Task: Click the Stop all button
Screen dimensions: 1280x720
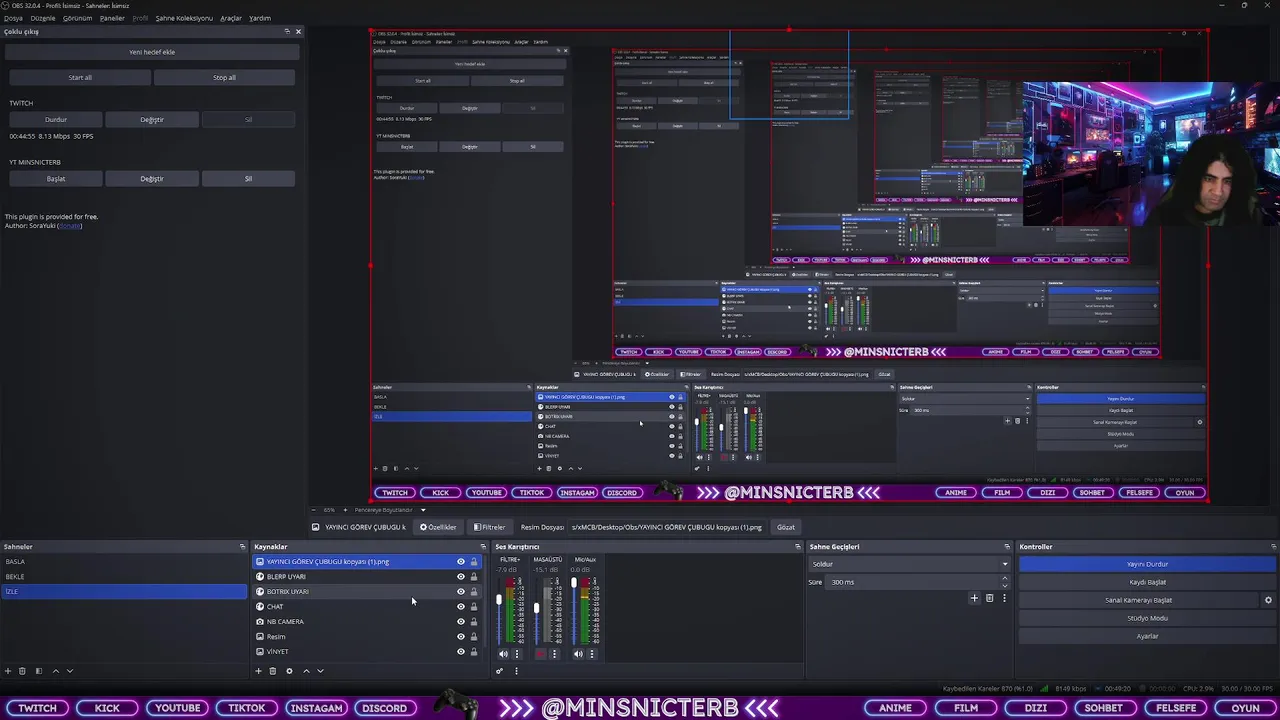Action: (224, 78)
